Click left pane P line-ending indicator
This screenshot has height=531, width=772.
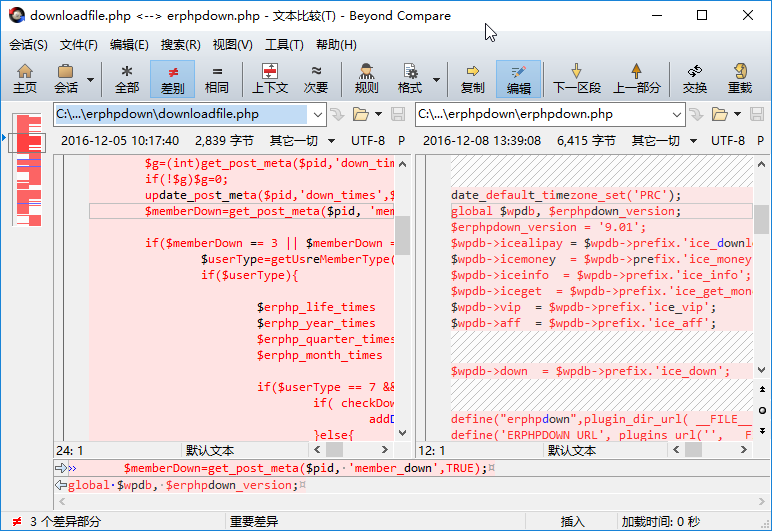(x=401, y=141)
